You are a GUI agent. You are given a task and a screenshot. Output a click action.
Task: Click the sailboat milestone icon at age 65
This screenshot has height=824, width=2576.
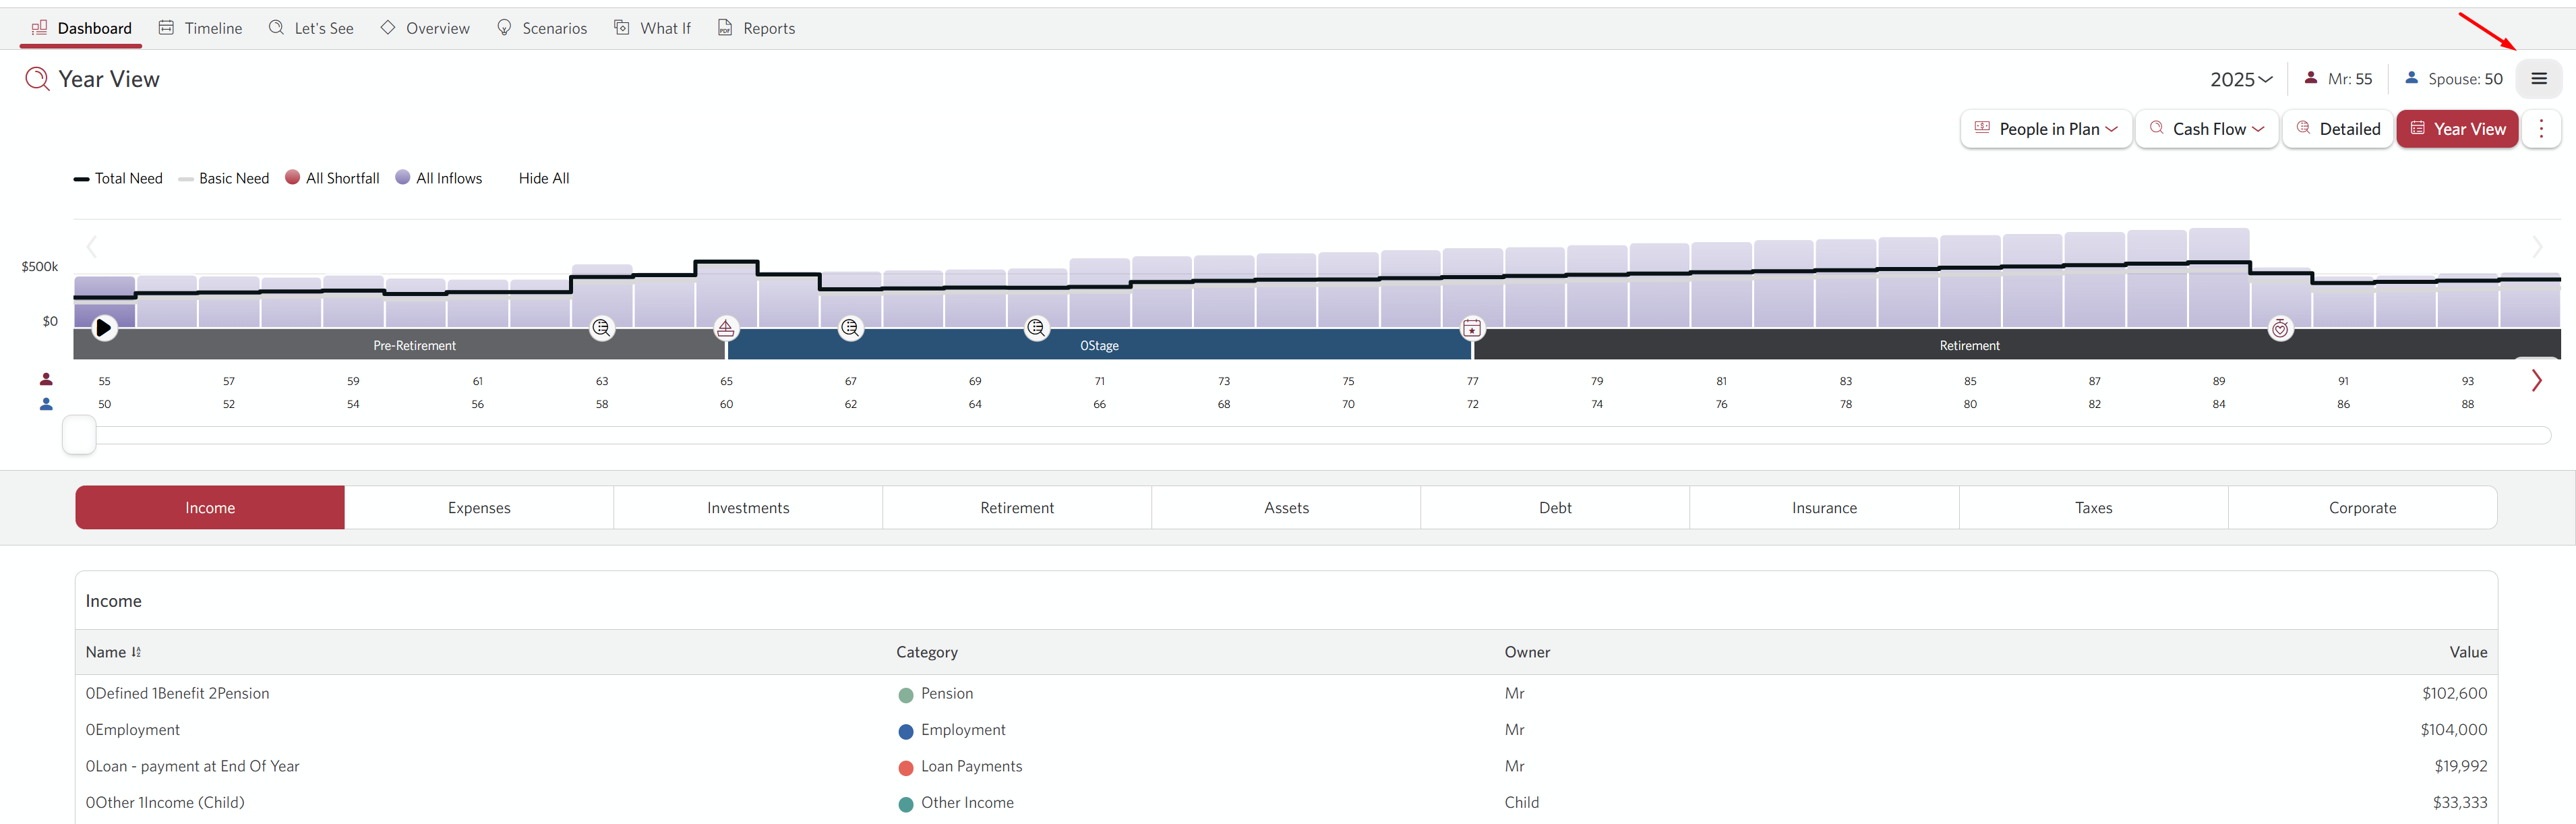(726, 328)
